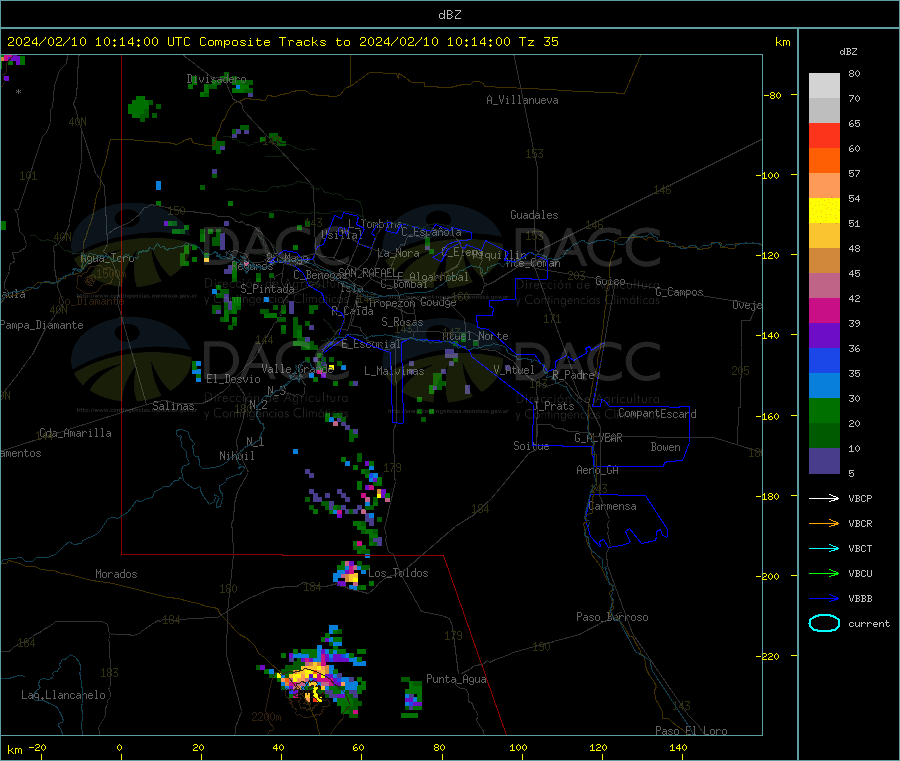
Task: Click the Carmensa map label
Action: [x=612, y=506]
